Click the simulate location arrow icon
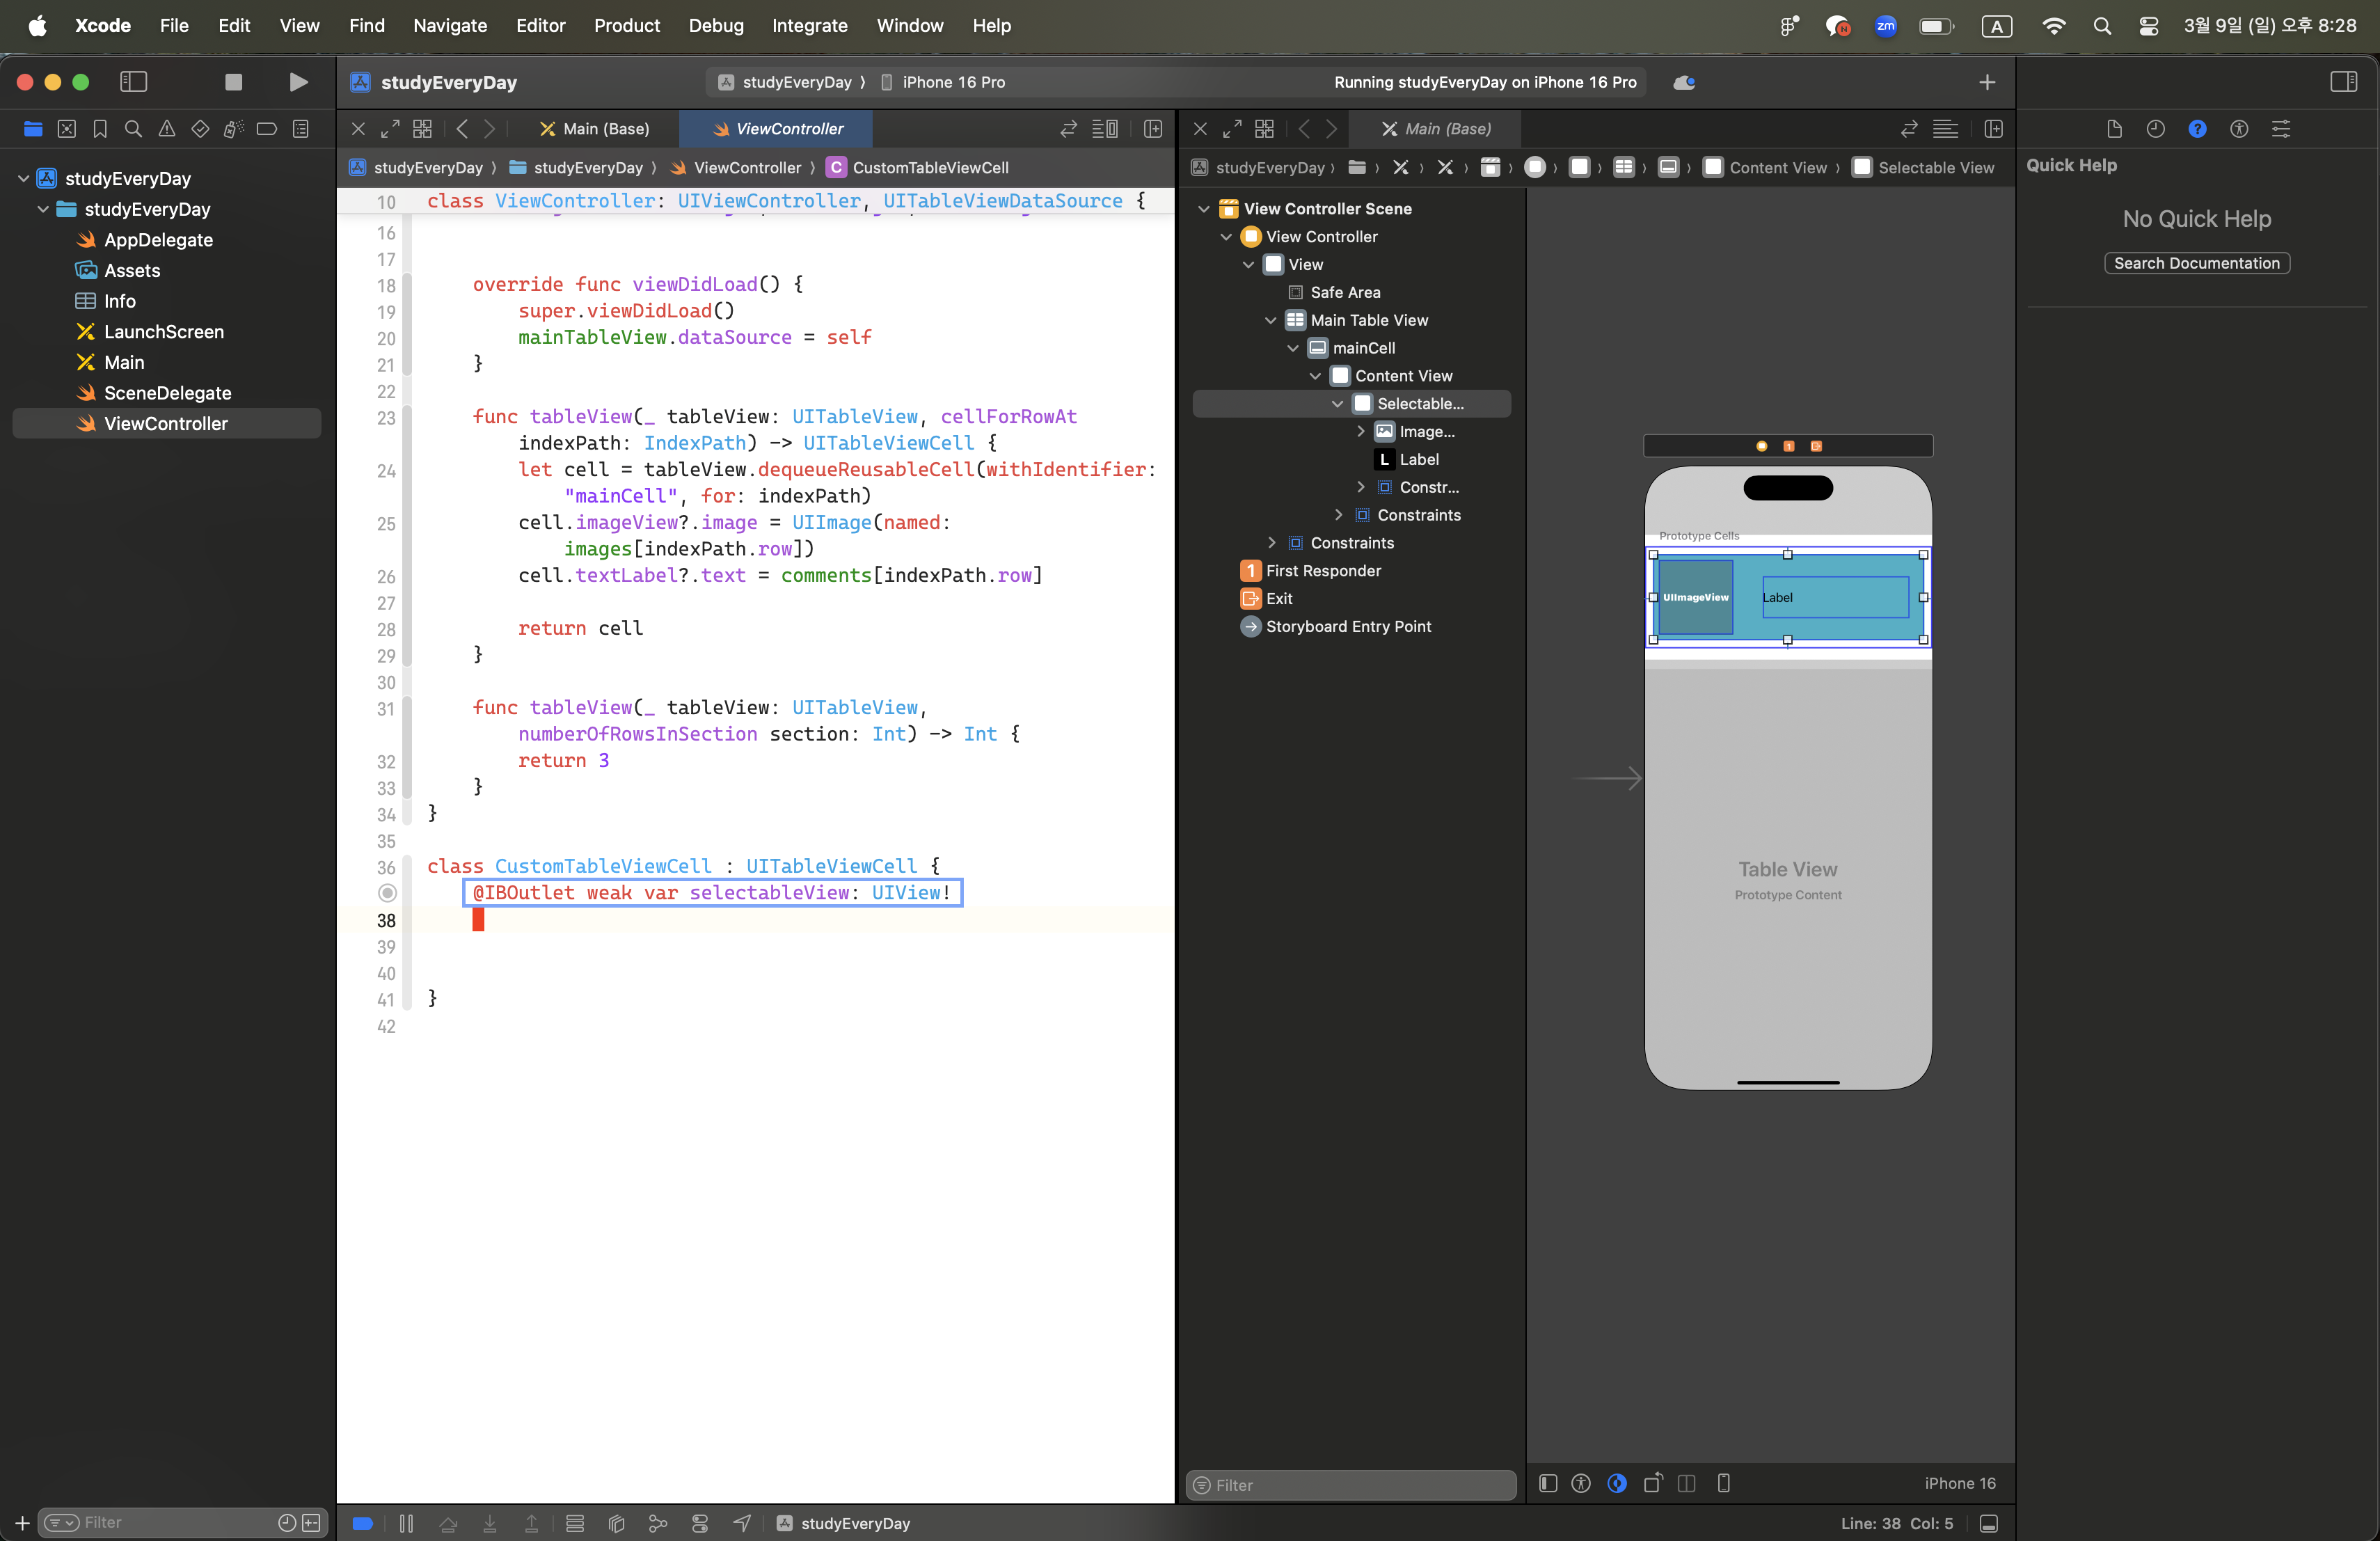The image size is (2380, 1541). tap(742, 1523)
